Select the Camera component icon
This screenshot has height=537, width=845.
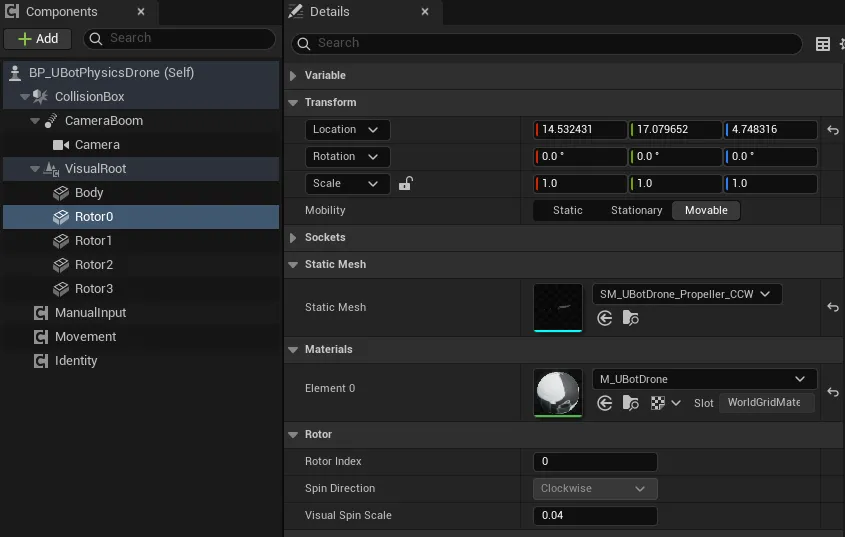click(x=60, y=144)
